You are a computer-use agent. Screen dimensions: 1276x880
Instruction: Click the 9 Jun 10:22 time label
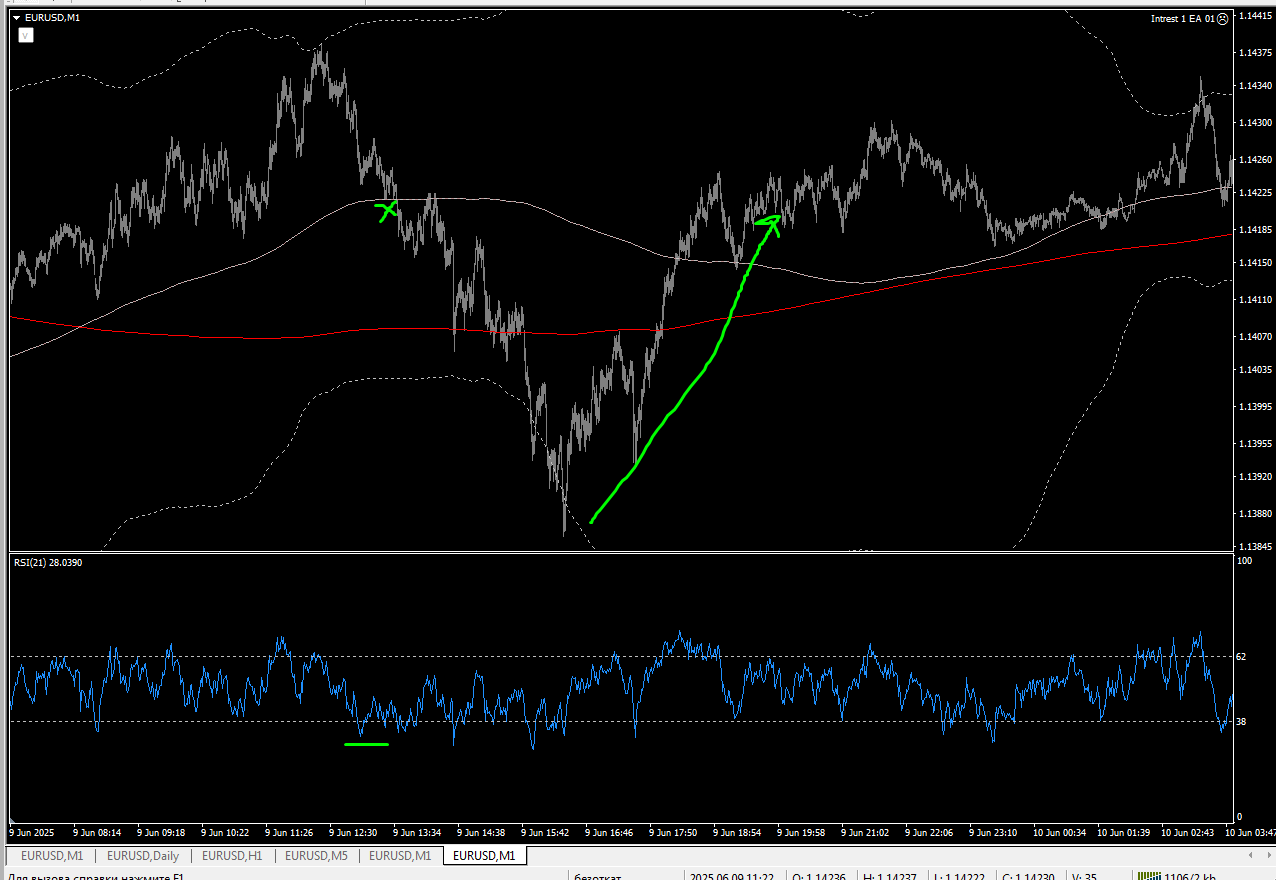point(225,832)
